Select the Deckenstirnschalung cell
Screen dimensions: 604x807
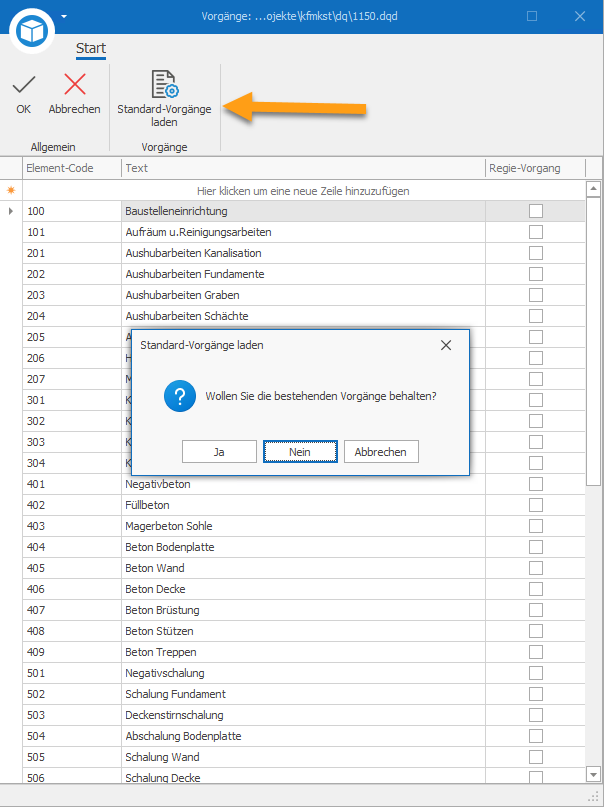(303, 715)
